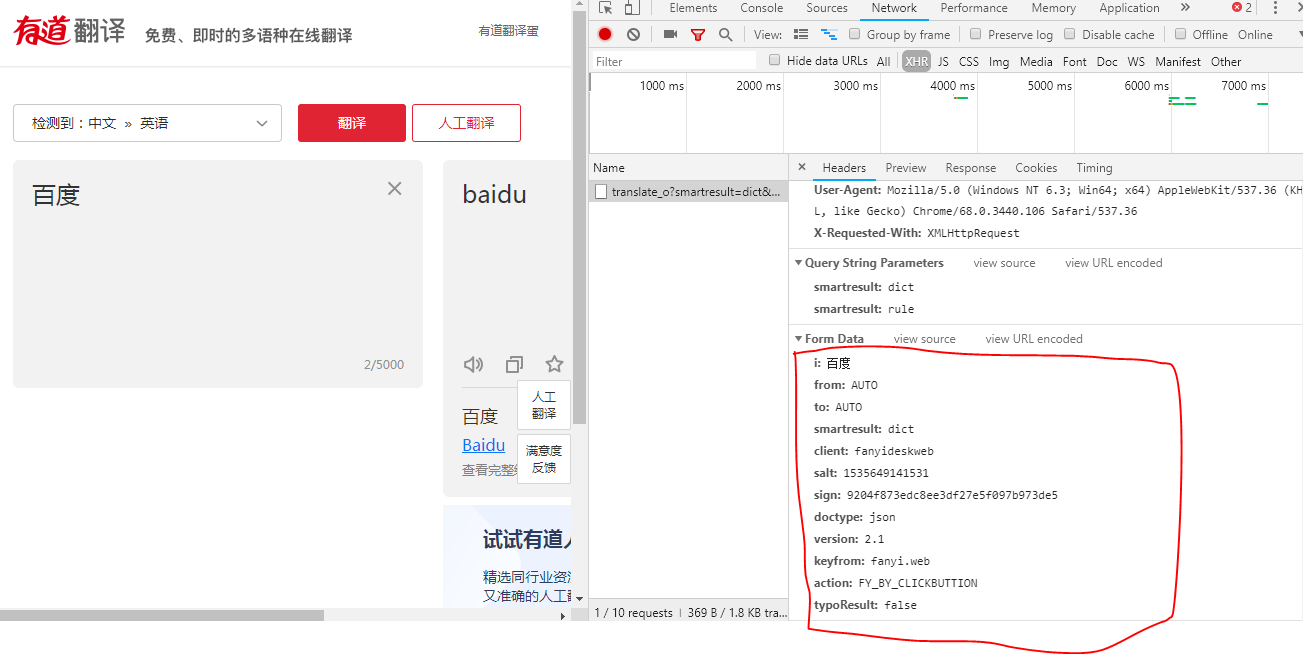Click the 满意度反馈 feedback button
This screenshot has width=1303, height=654.
(544, 459)
